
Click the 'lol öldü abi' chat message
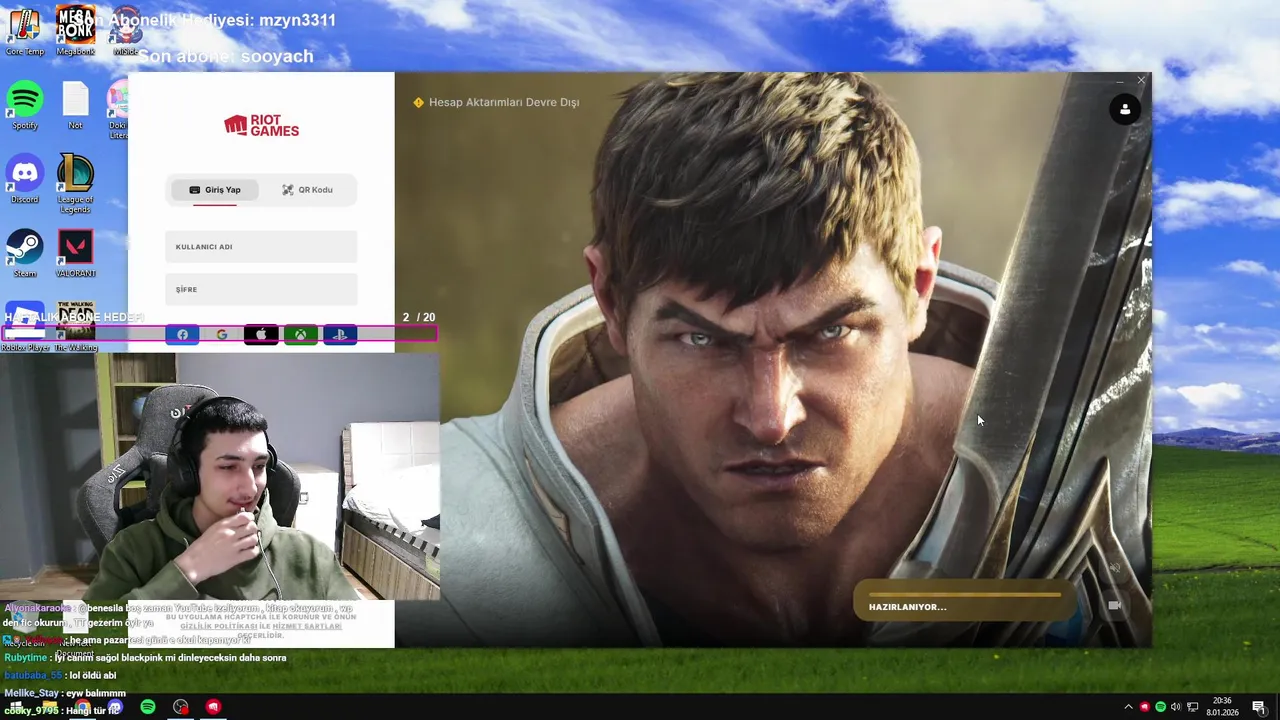click(61, 676)
